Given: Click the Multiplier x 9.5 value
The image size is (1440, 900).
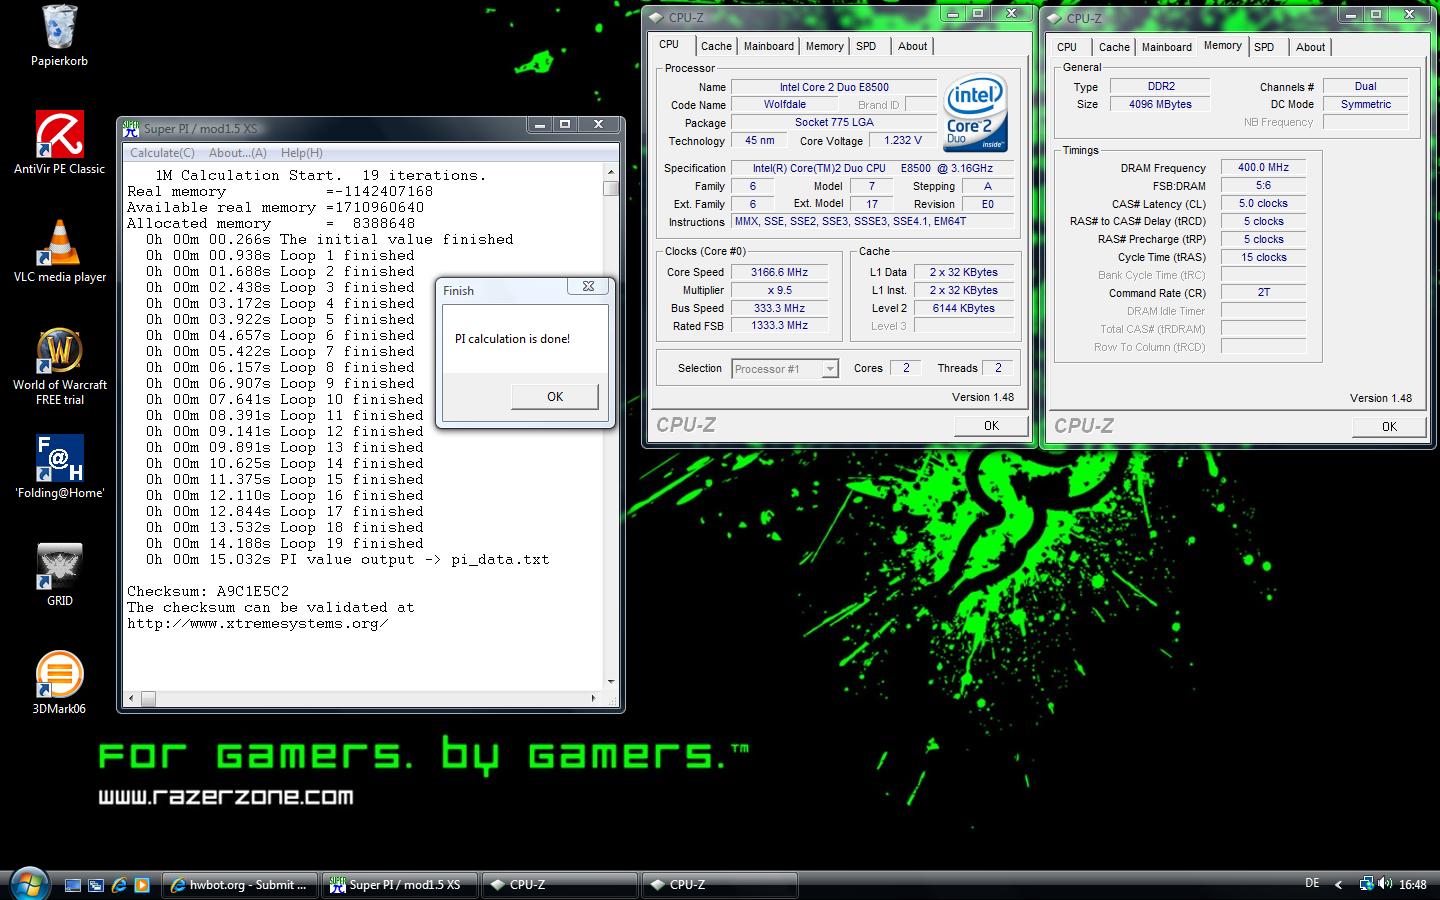Looking at the screenshot, I should [779, 290].
